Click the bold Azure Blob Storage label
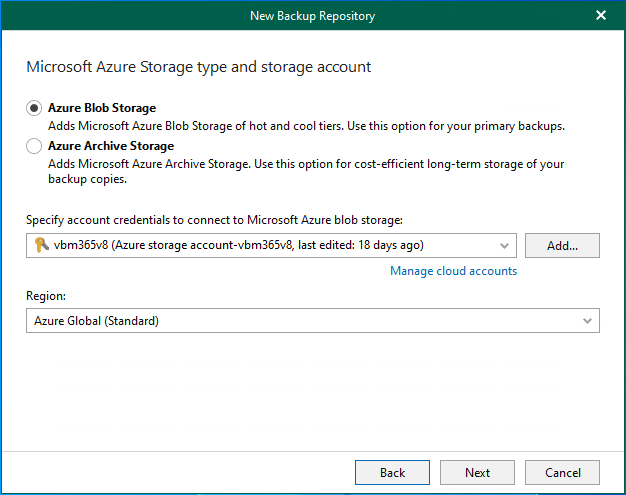Image resolution: width=626 pixels, height=495 pixels. [x=102, y=108]
